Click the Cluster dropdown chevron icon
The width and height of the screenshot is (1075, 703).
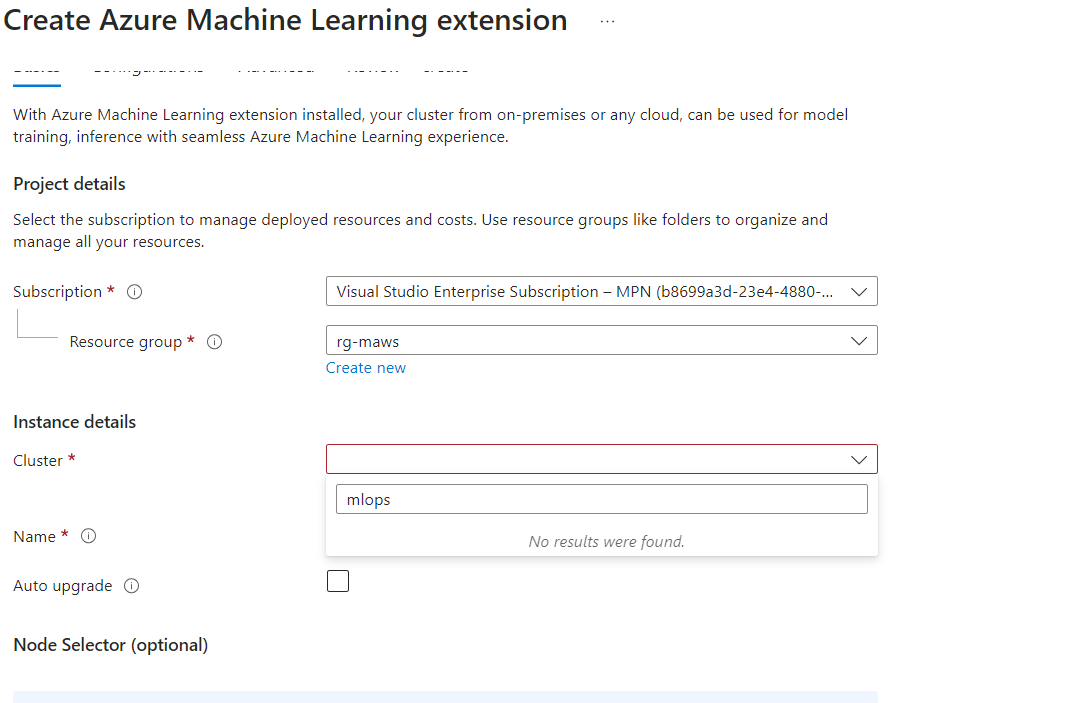[x=859, y=459]
